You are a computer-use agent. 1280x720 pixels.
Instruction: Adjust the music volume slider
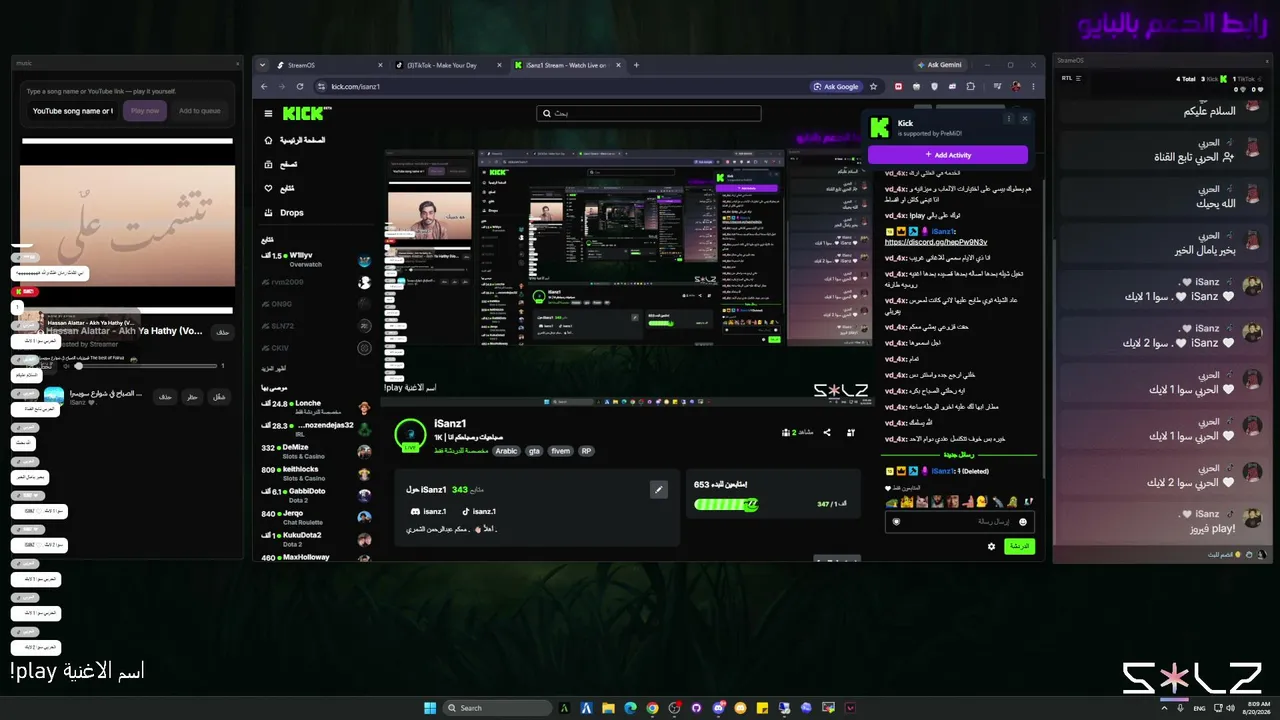point(148,366)
